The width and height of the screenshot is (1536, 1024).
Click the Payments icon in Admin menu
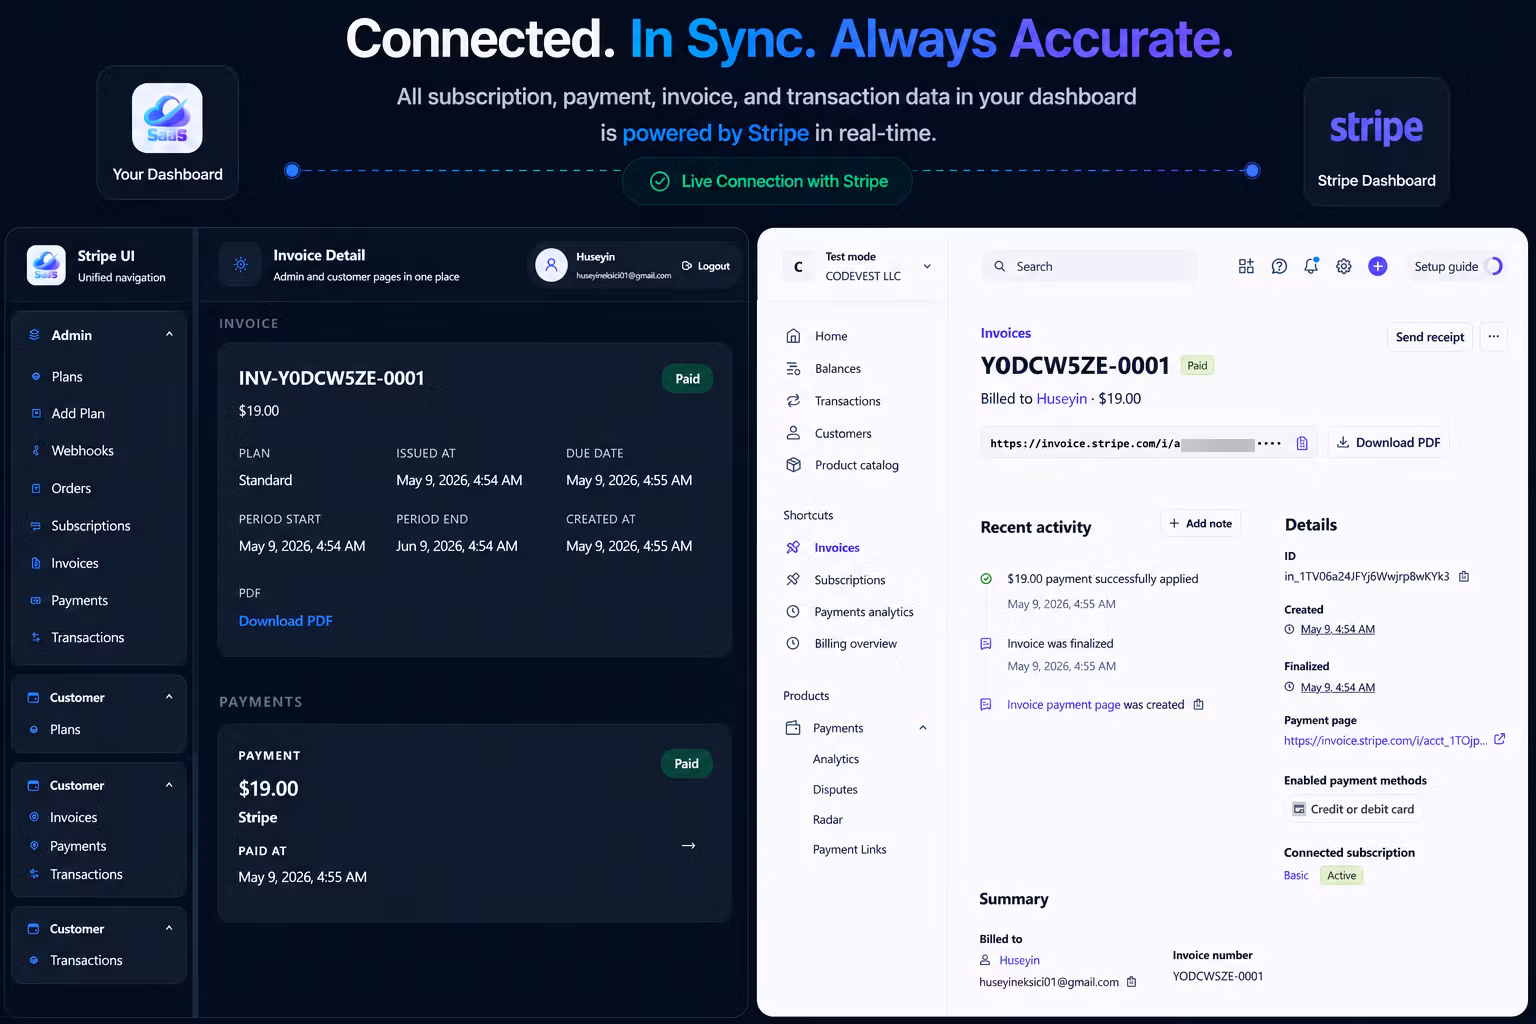[x=36, y=600]
